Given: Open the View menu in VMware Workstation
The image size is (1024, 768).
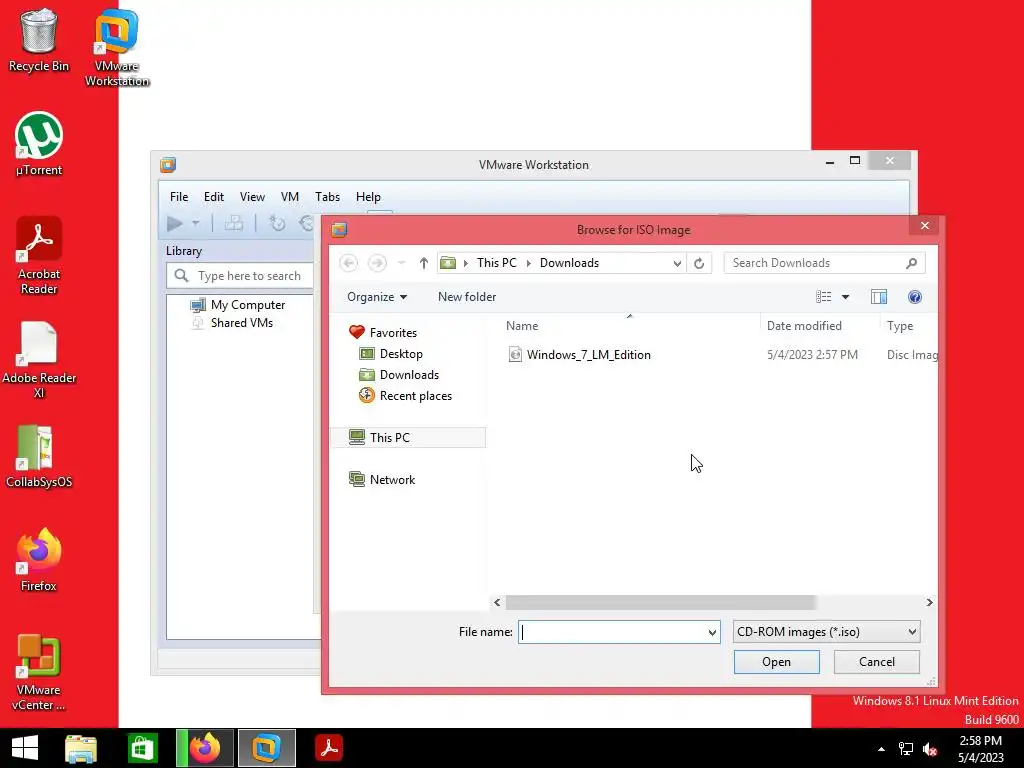Looking at the screenshot, I should pyautogui.click(x=252, y=197).
